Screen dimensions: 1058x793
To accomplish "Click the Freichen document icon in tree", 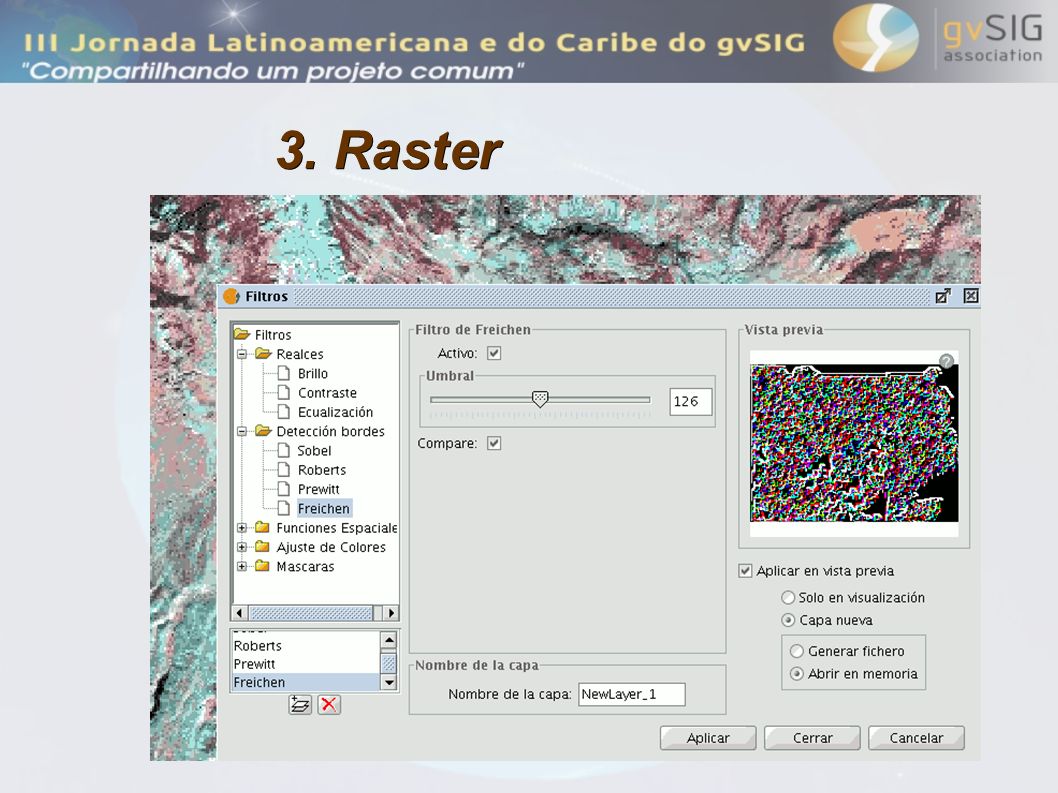I will click(x=284, y=508).
